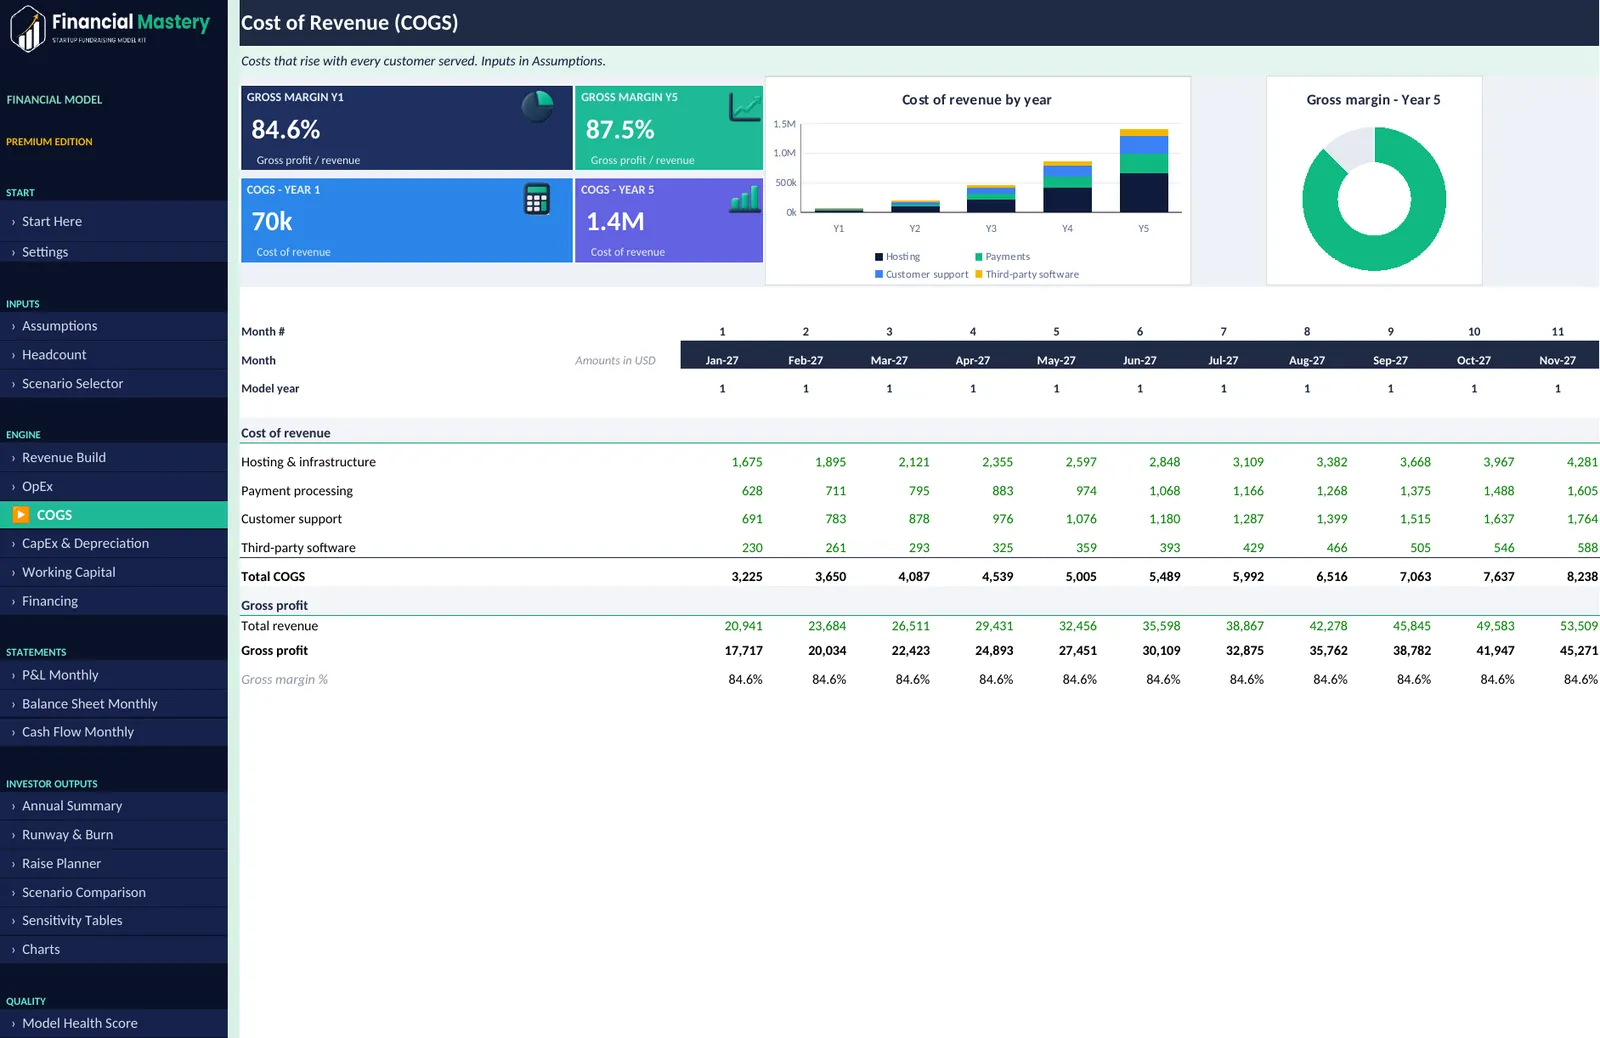Open CapEx & Depreciation sheet
The height and width of the screenshot is (1038, 1600).
coord(114,544)
